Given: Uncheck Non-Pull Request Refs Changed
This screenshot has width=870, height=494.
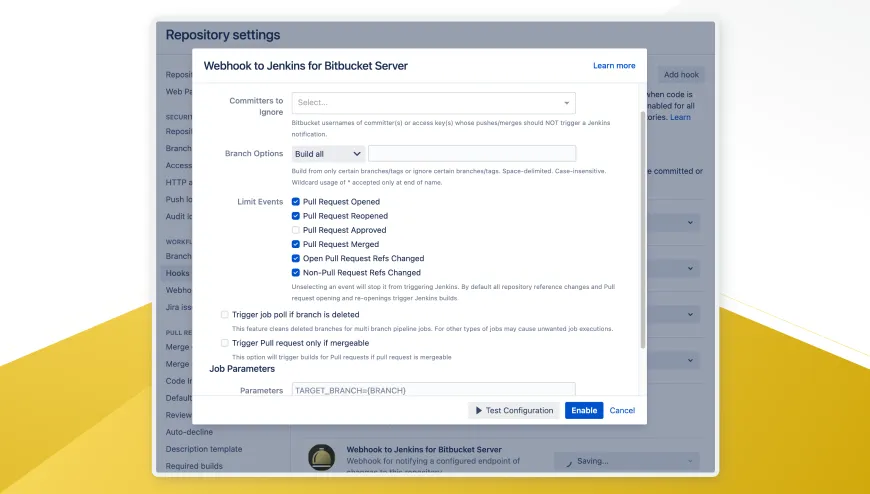Looking at the screenshot, I should point(296,272).
